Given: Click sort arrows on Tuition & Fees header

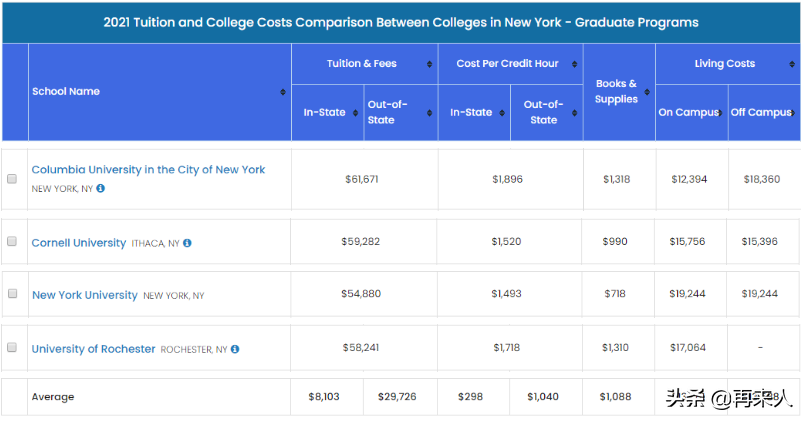Looking at the screenshot, I should [430, 64].
